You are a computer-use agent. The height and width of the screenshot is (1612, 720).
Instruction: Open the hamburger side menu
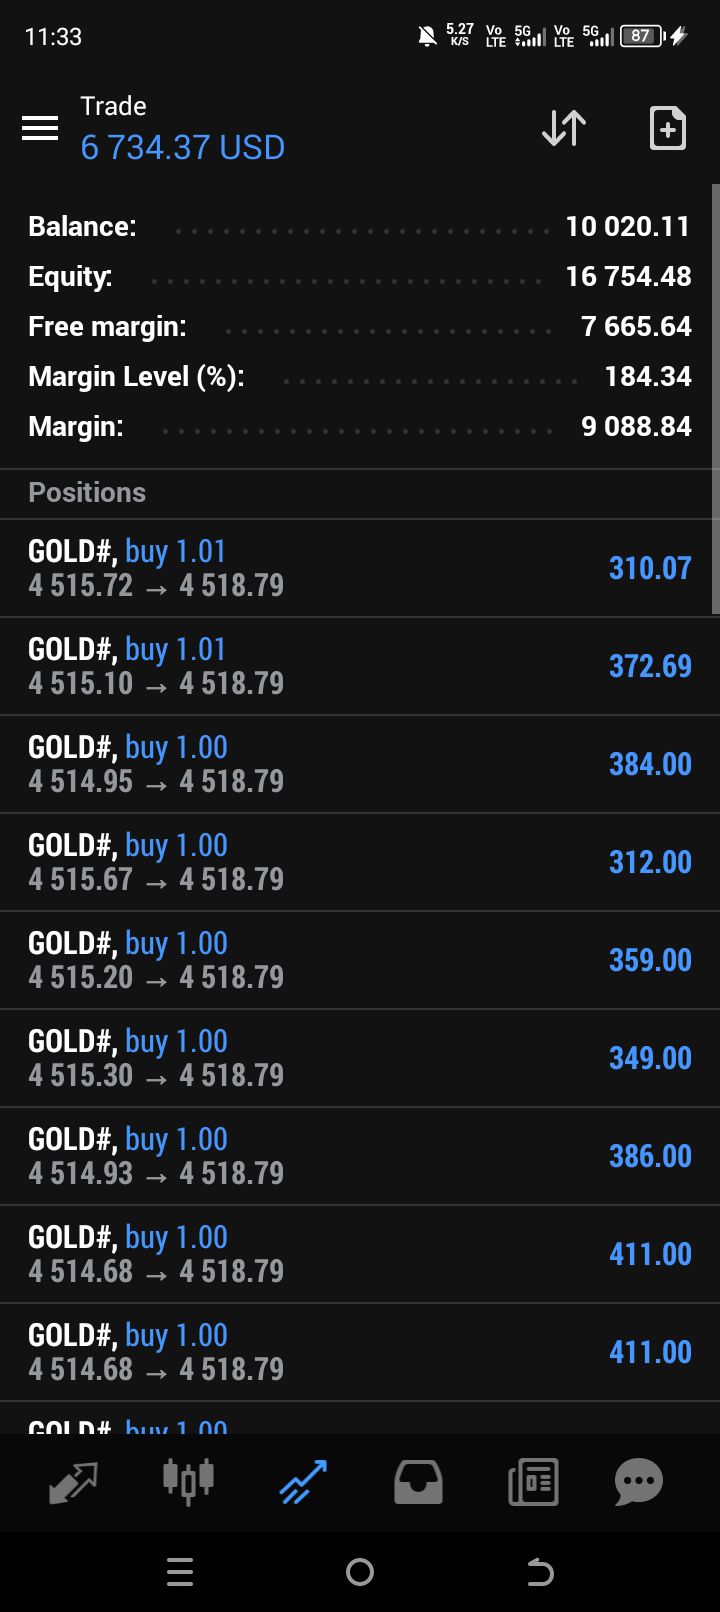tap(40, 128)
